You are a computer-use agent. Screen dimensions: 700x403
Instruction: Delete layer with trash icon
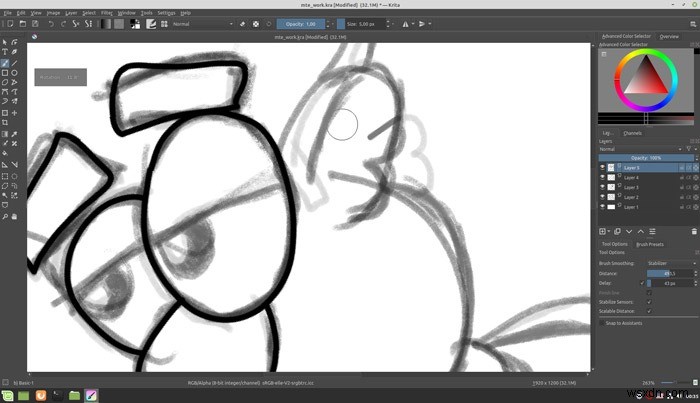point(694,231)
